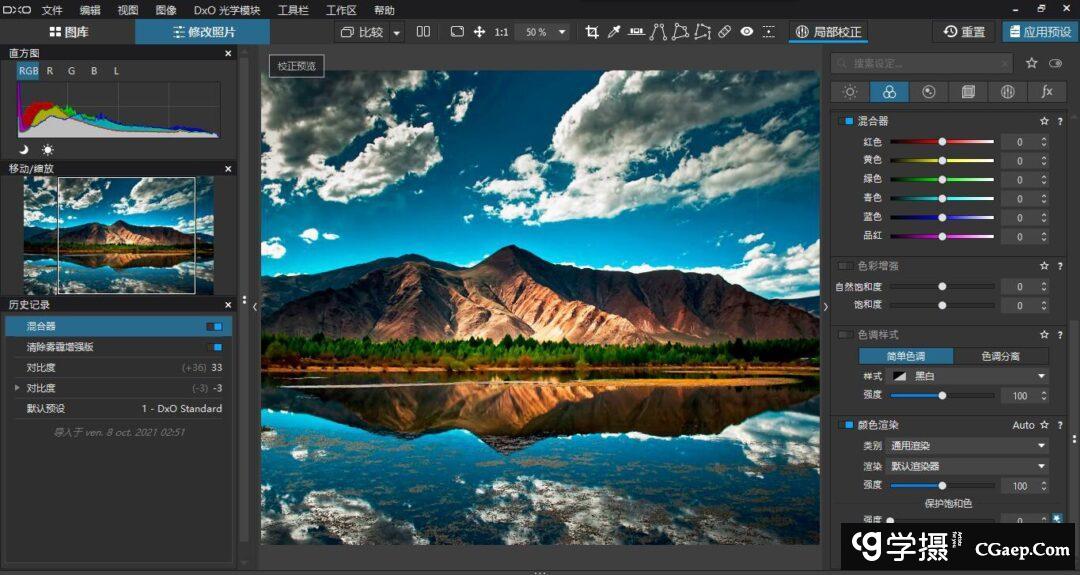Image resolution: width=1080 pixels, height=575 pixels.
Task: Select the horizon leveling tool
Action: 636,32
